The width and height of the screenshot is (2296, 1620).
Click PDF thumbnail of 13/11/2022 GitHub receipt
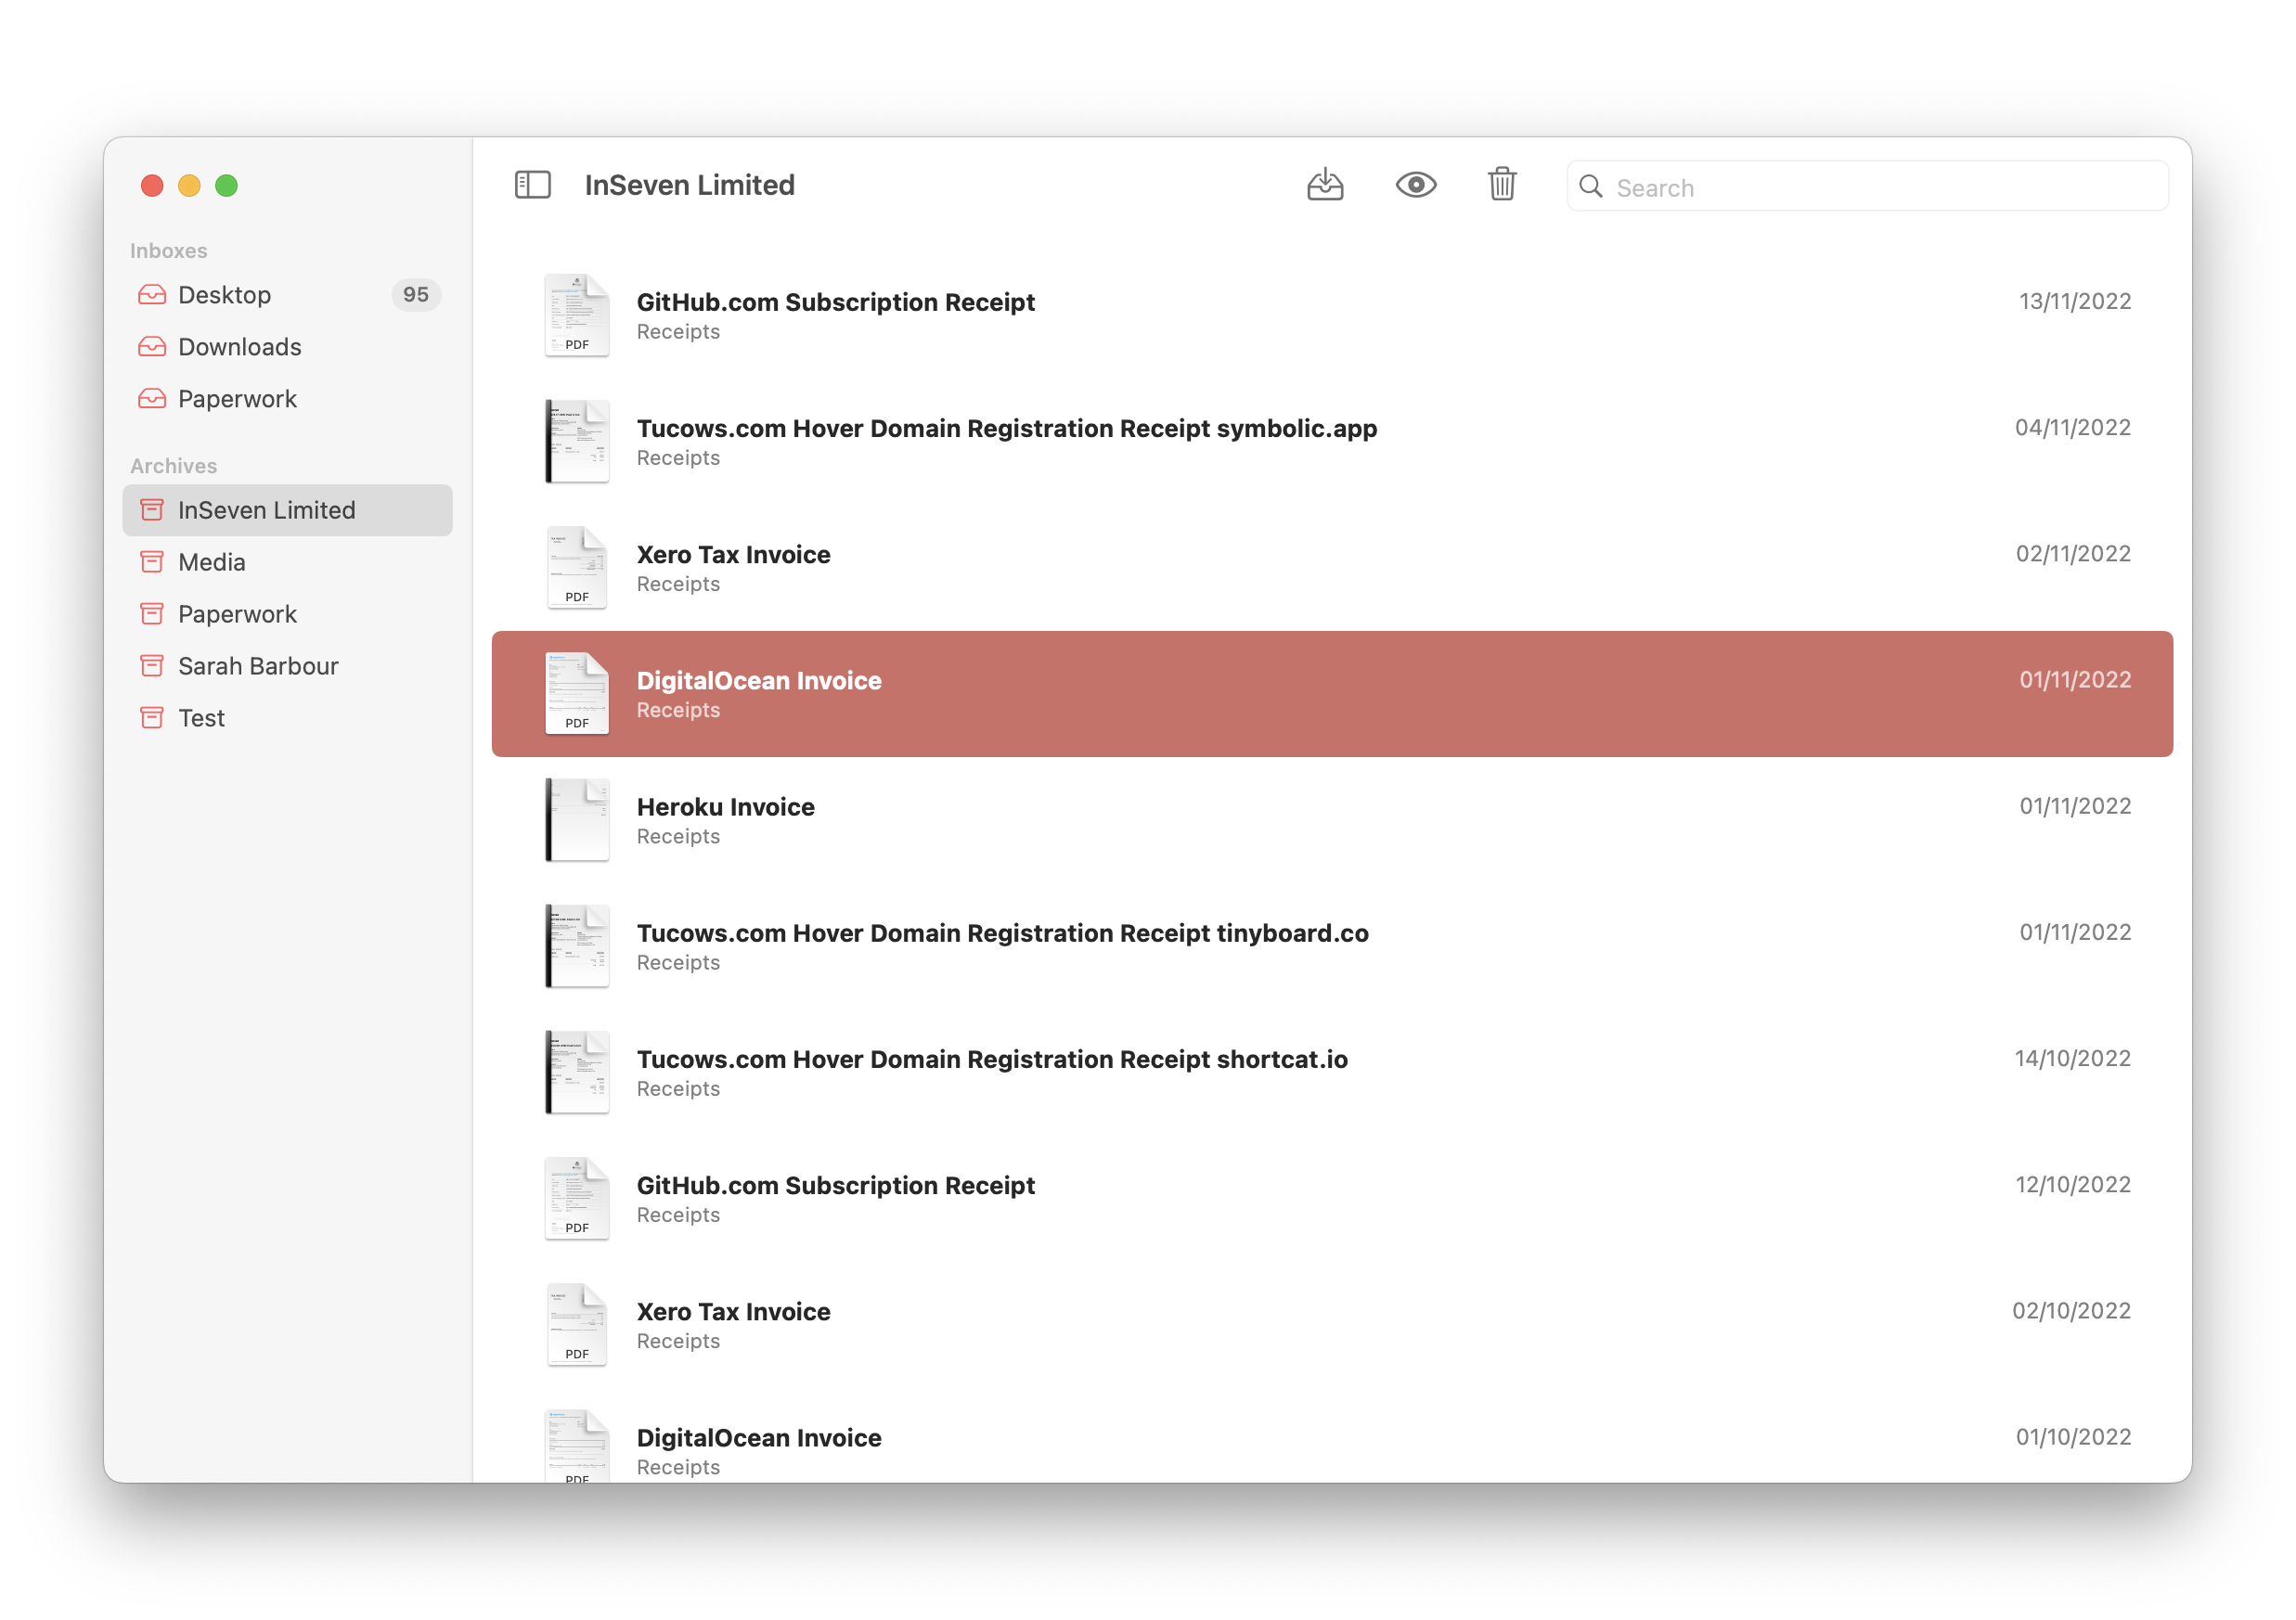(577, 316)
